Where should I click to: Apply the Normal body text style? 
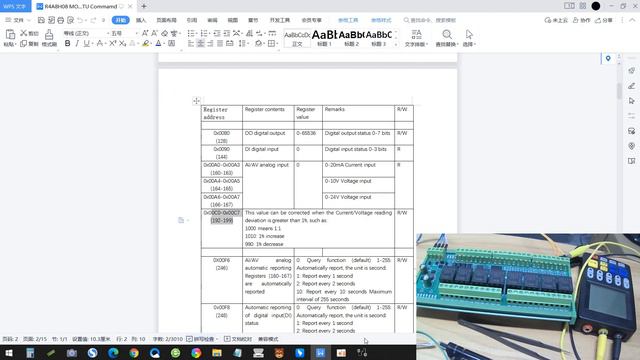tap(297, 38)
